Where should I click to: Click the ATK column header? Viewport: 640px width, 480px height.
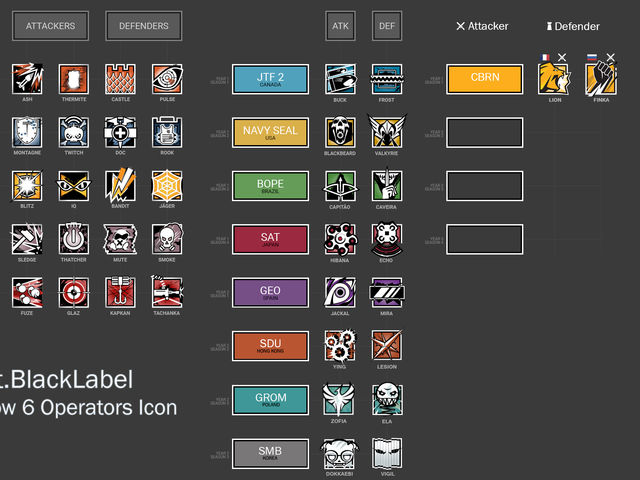[340, 26]
